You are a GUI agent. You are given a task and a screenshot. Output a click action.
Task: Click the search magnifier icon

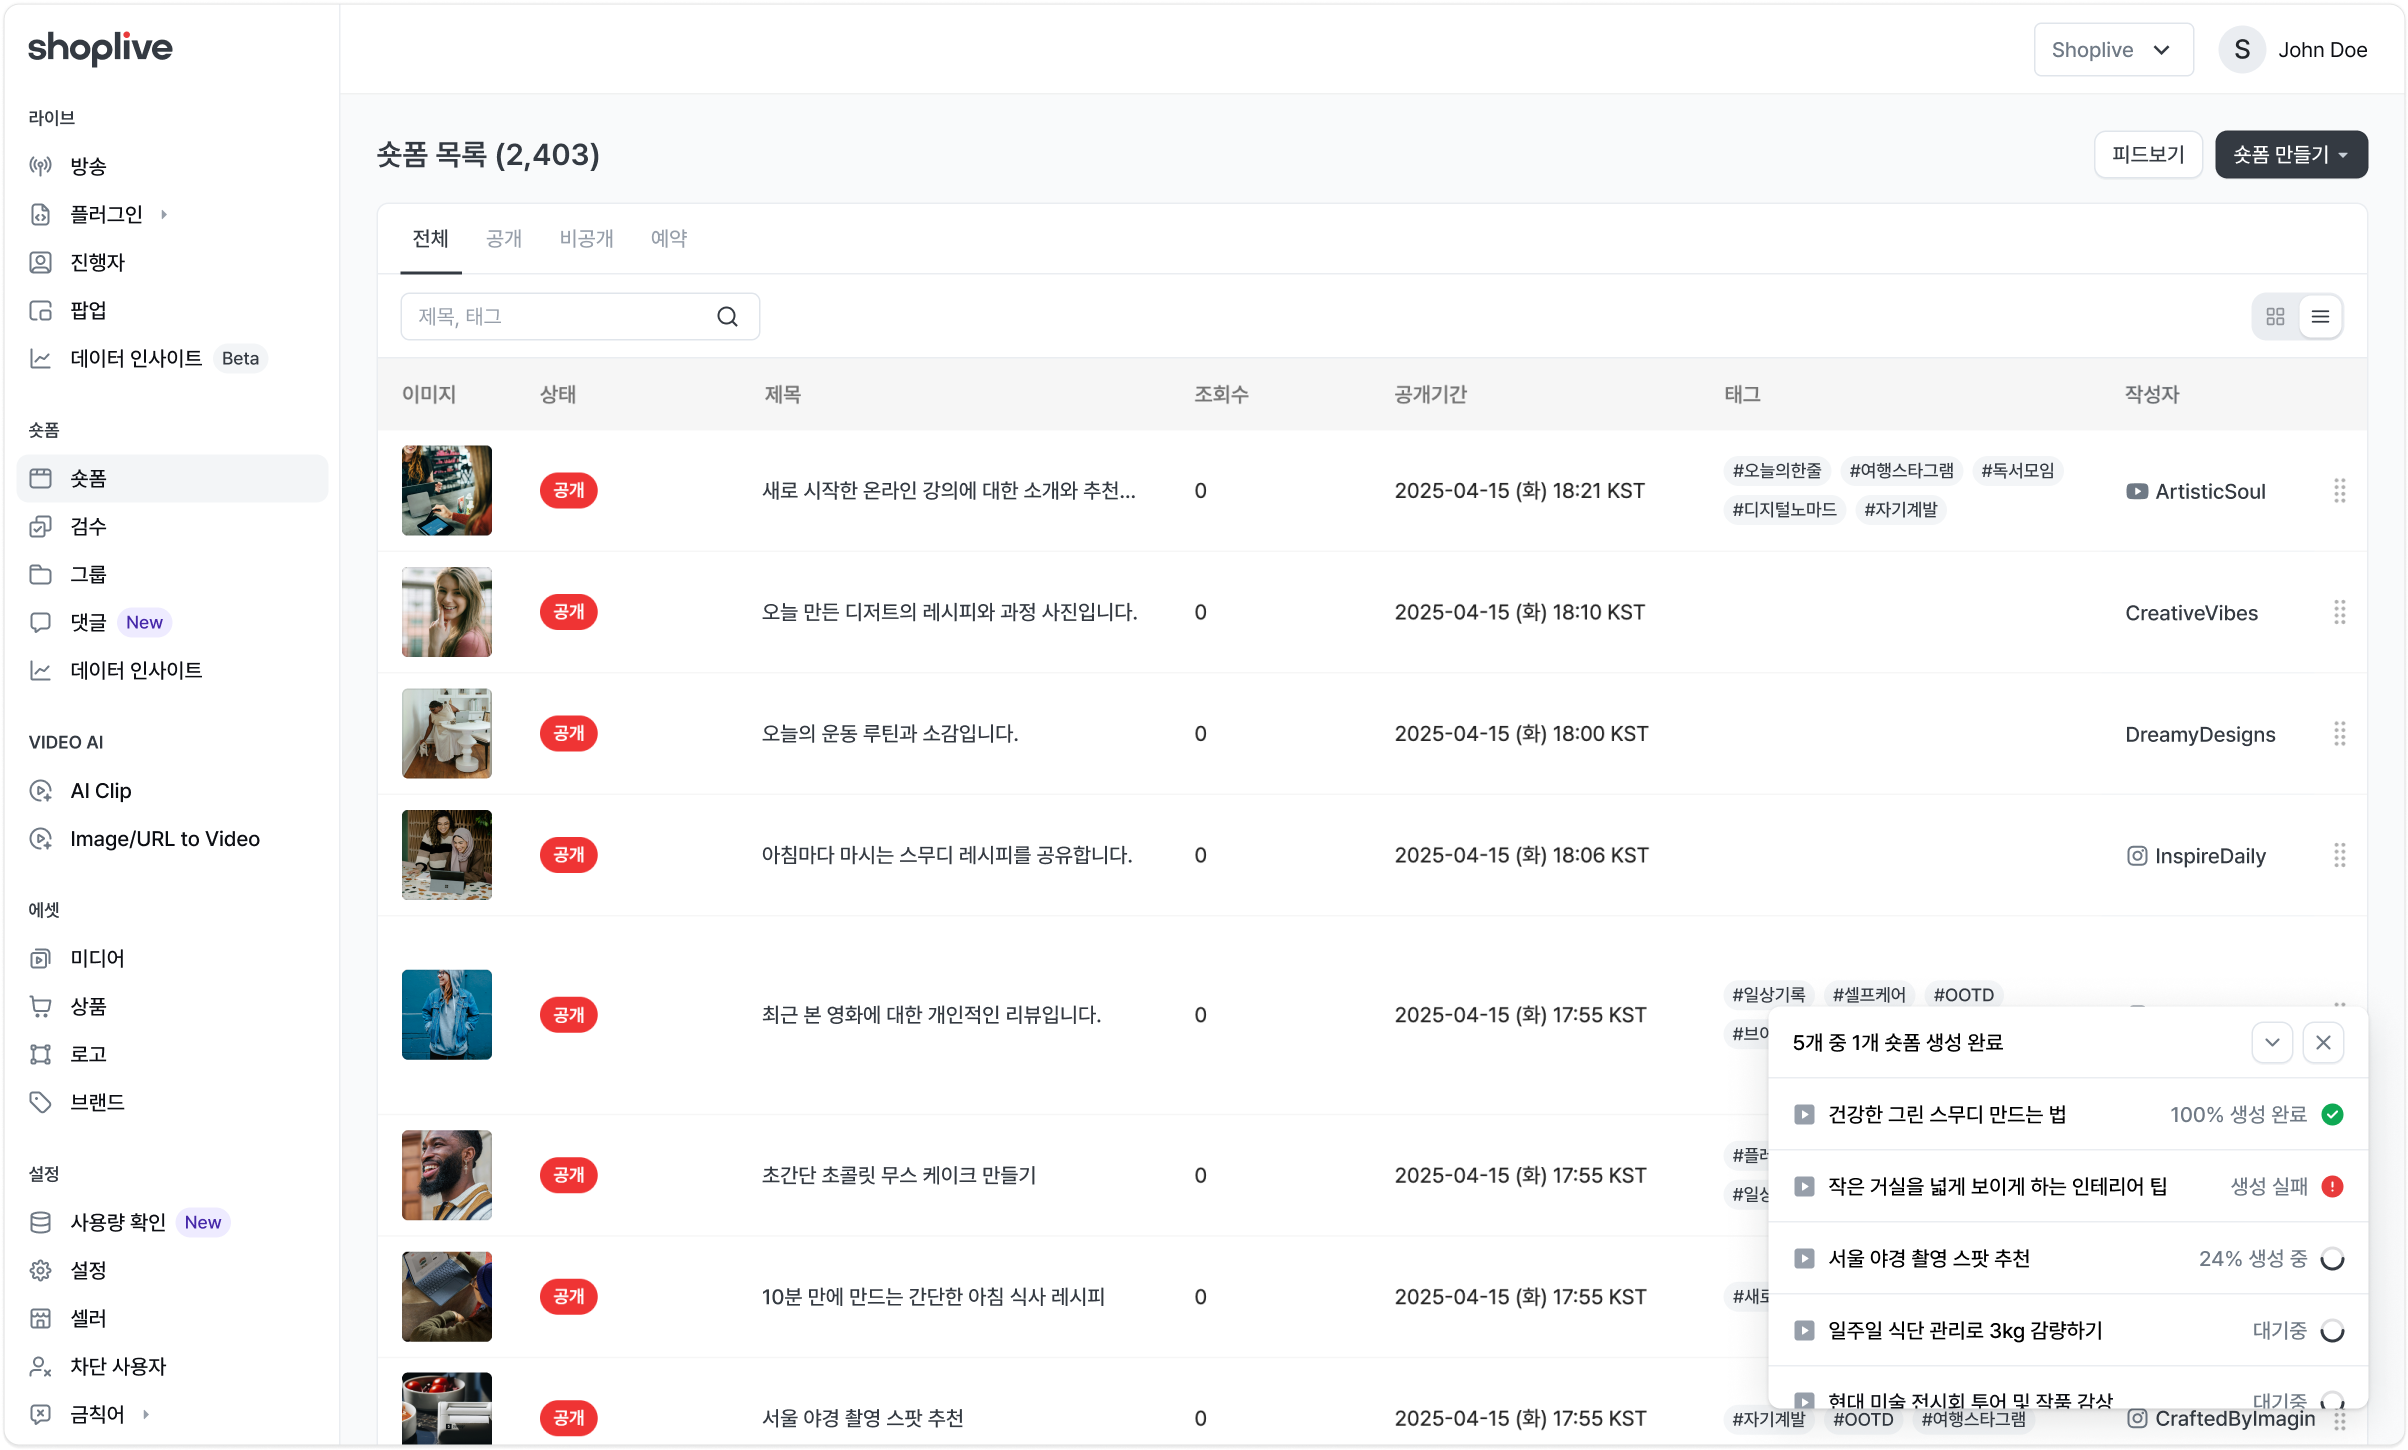(x=727, y=317)
